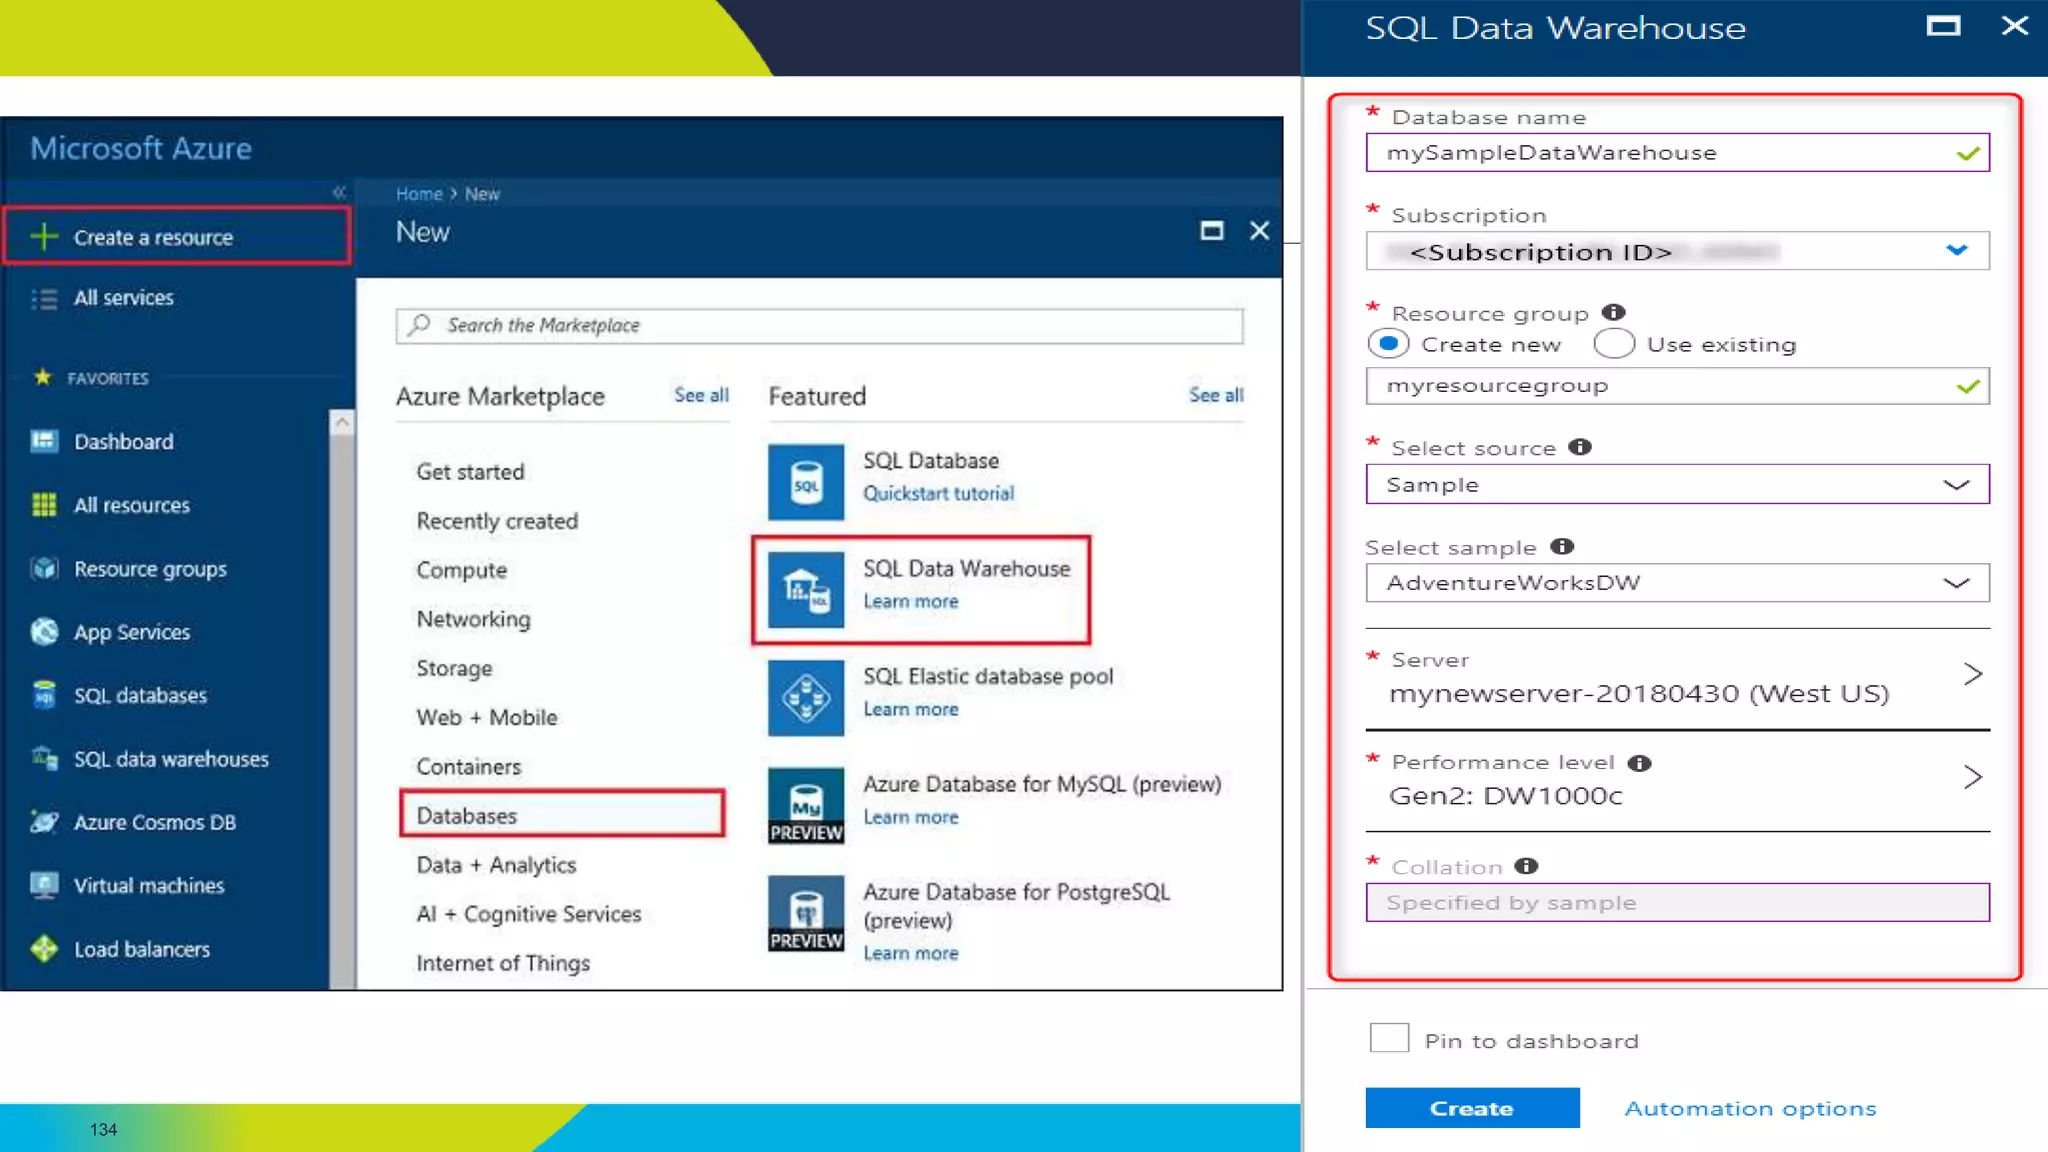Image resolution: width=2048 pixels, height=1152 pixels.
Task: Click the Favorites star icon
Action: [42, 377]
